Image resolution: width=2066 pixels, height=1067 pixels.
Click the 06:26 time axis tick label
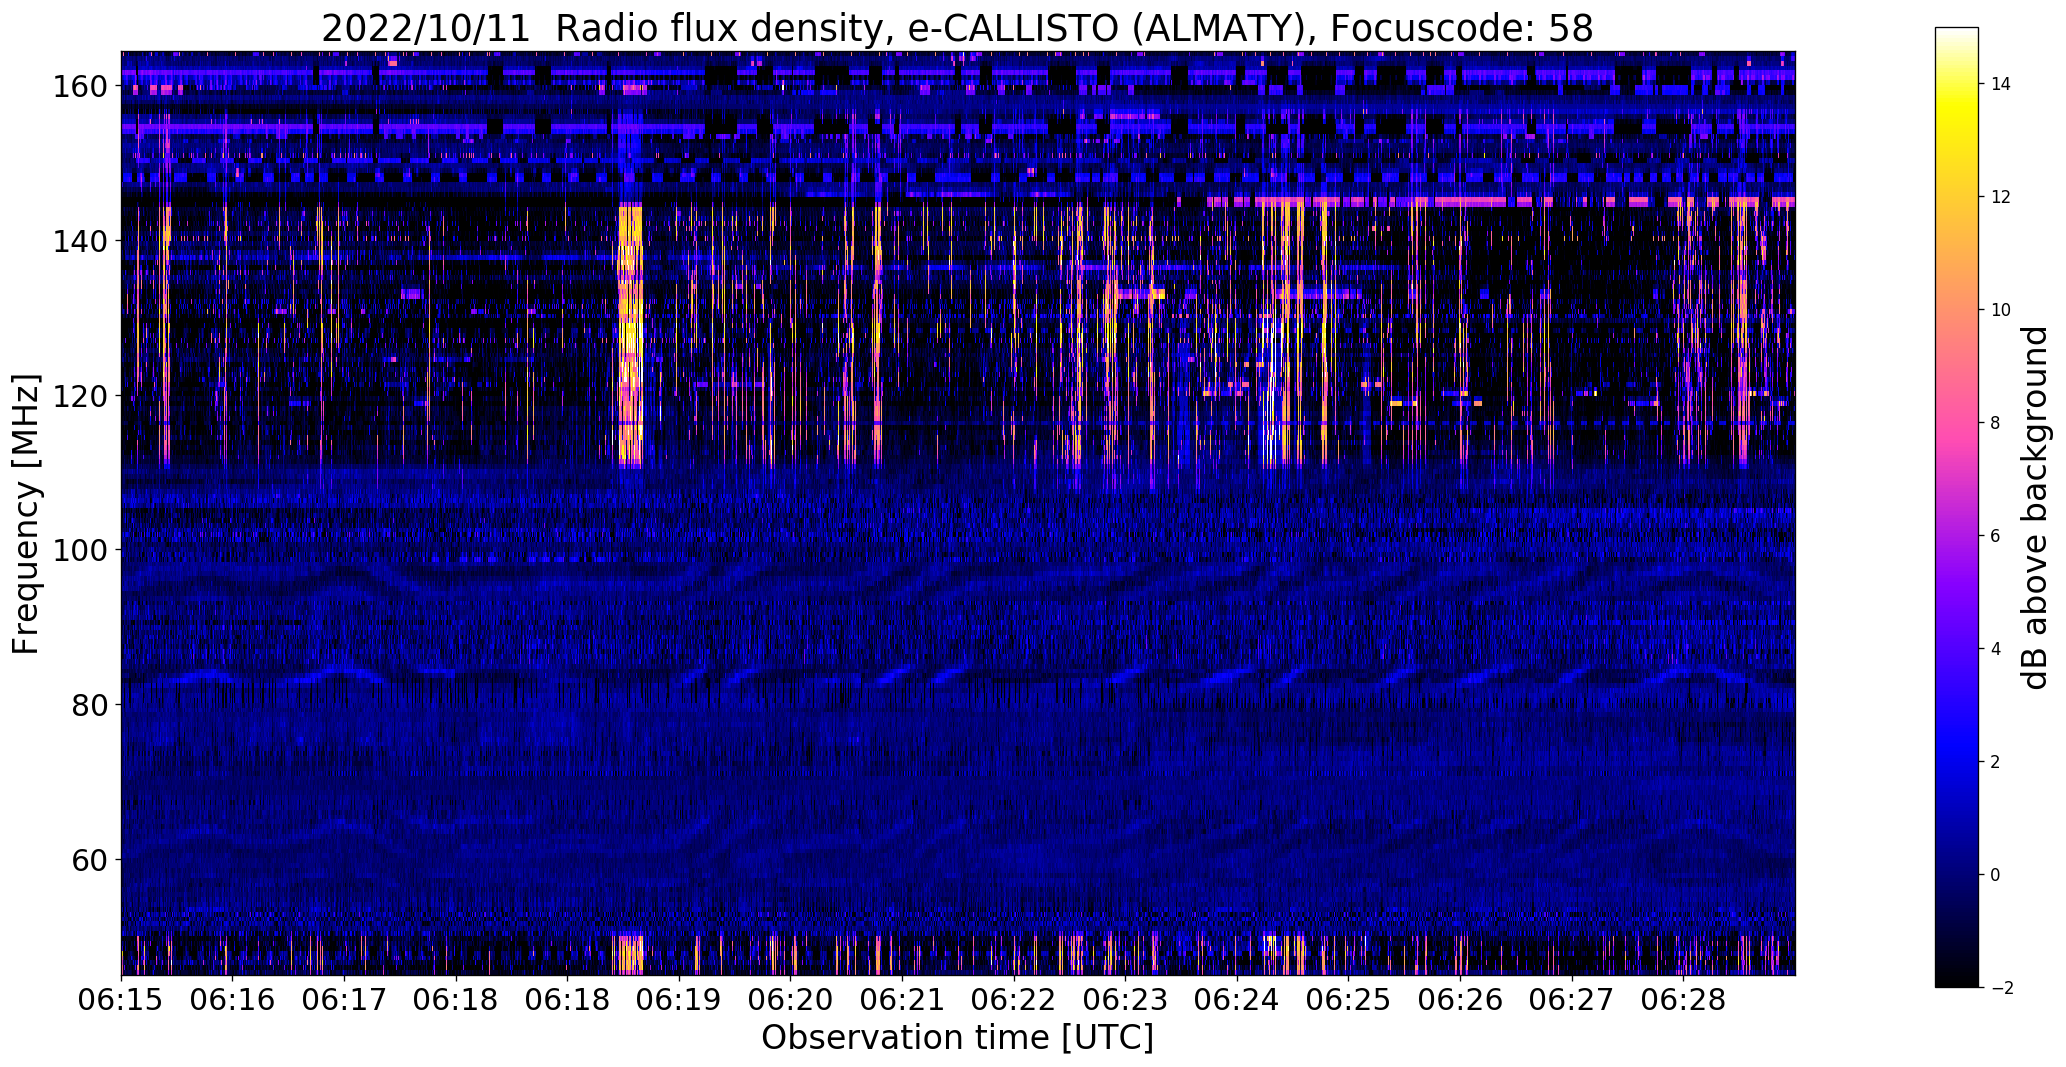[x=1460, y=1001]
